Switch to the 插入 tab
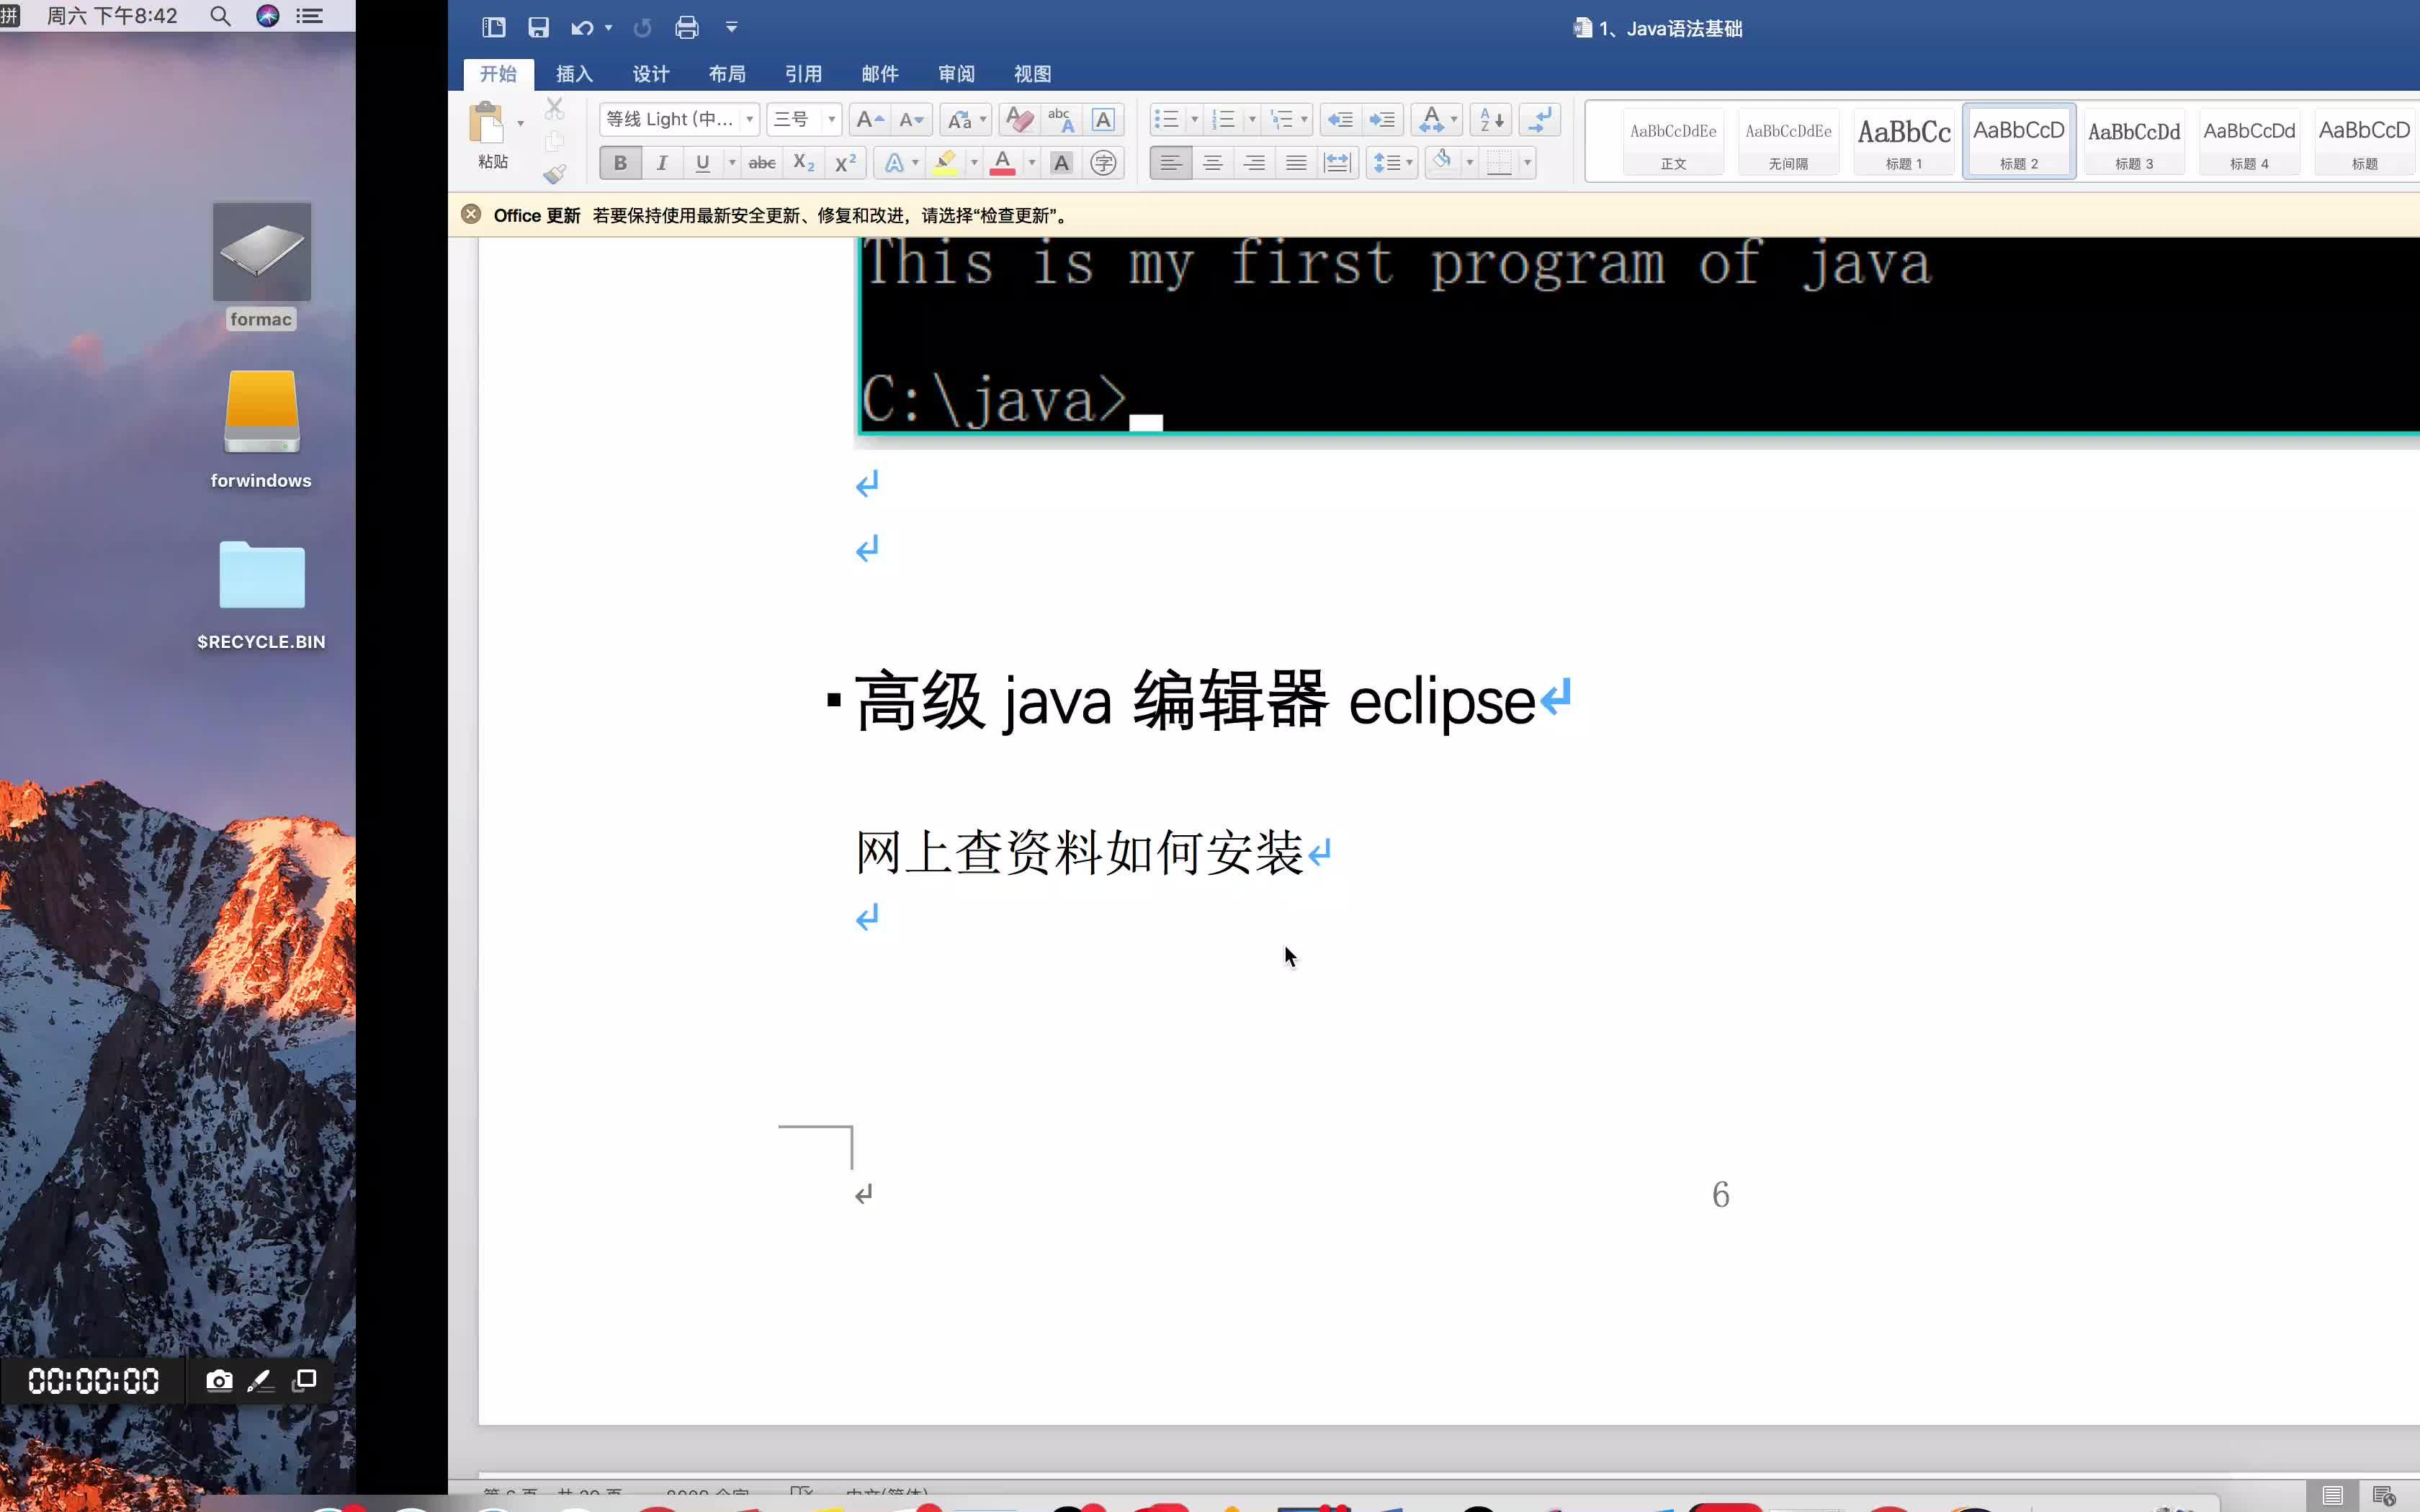Screen dimensions: 2420x1512 click(x=574, y=74)
